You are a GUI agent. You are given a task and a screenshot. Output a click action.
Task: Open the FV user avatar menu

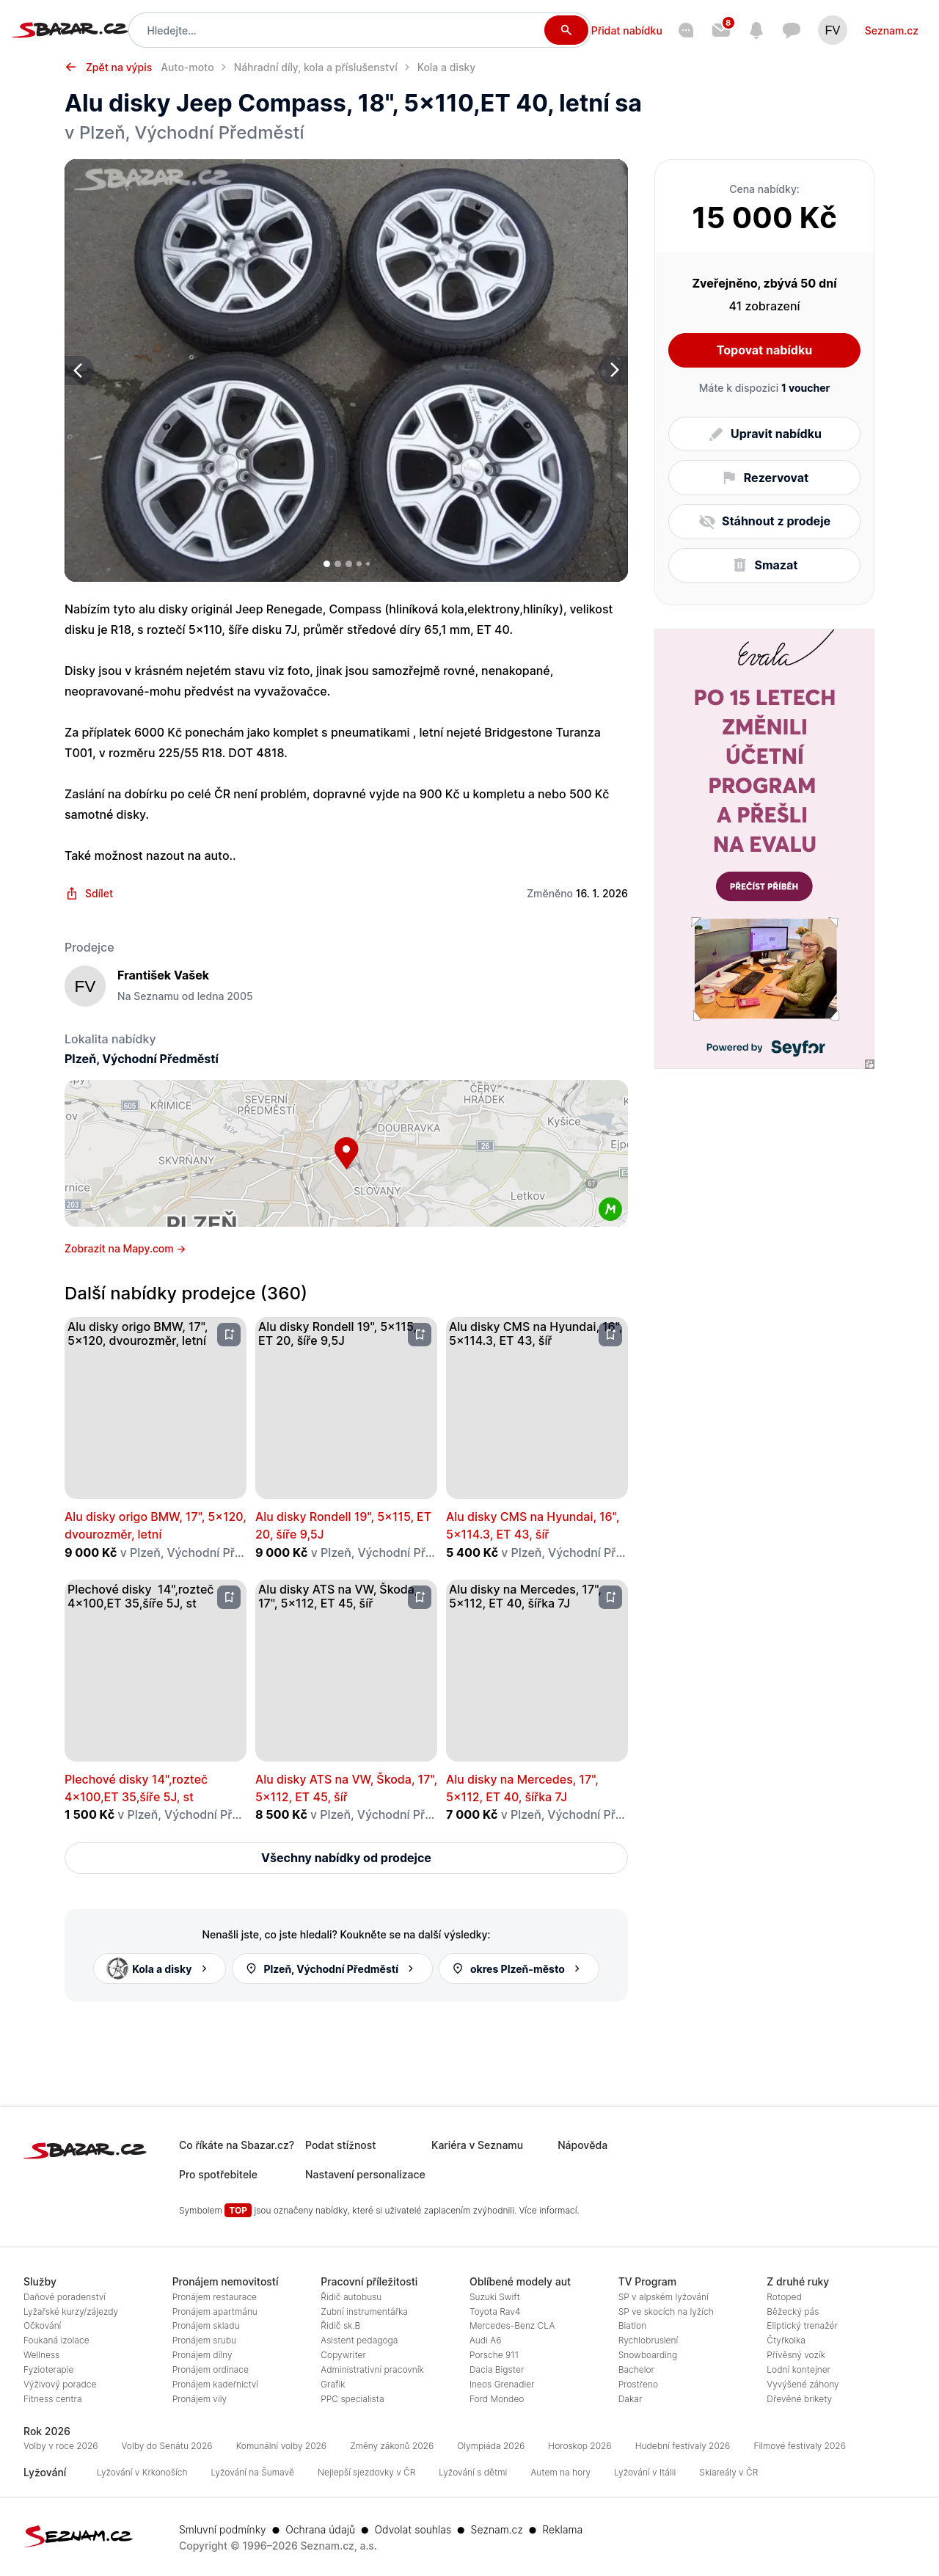pyautogui.click(x=832, y=30)
